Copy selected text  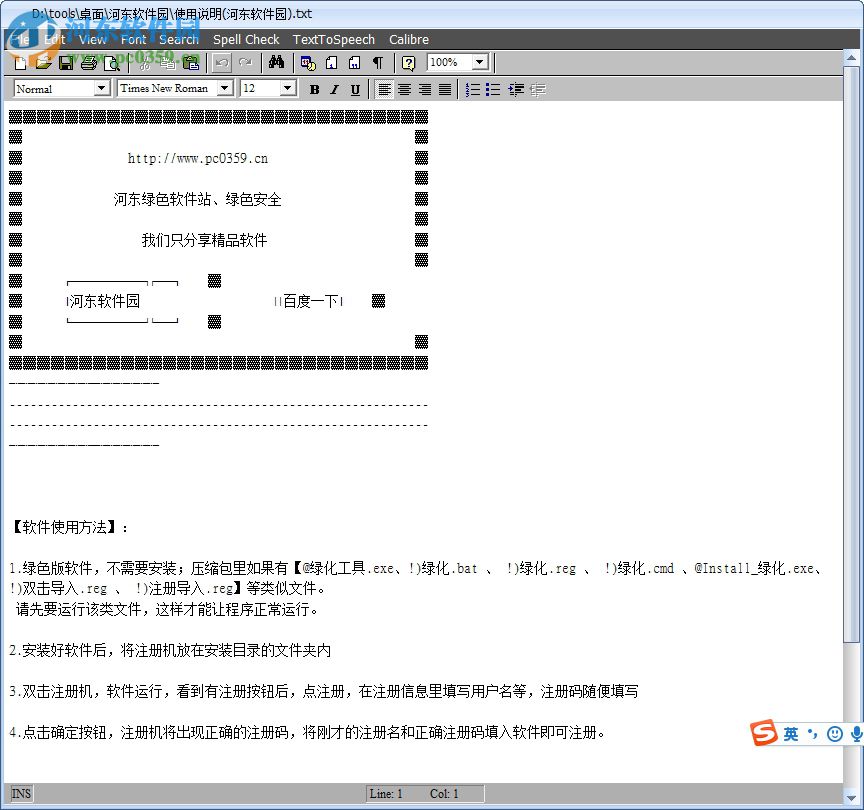coord(168,63)
